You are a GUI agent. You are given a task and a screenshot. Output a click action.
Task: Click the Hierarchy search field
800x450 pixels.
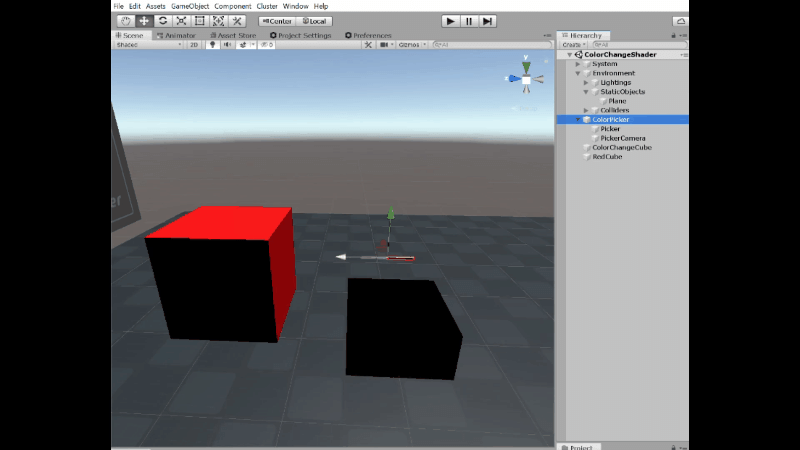(x=639, y=45)
